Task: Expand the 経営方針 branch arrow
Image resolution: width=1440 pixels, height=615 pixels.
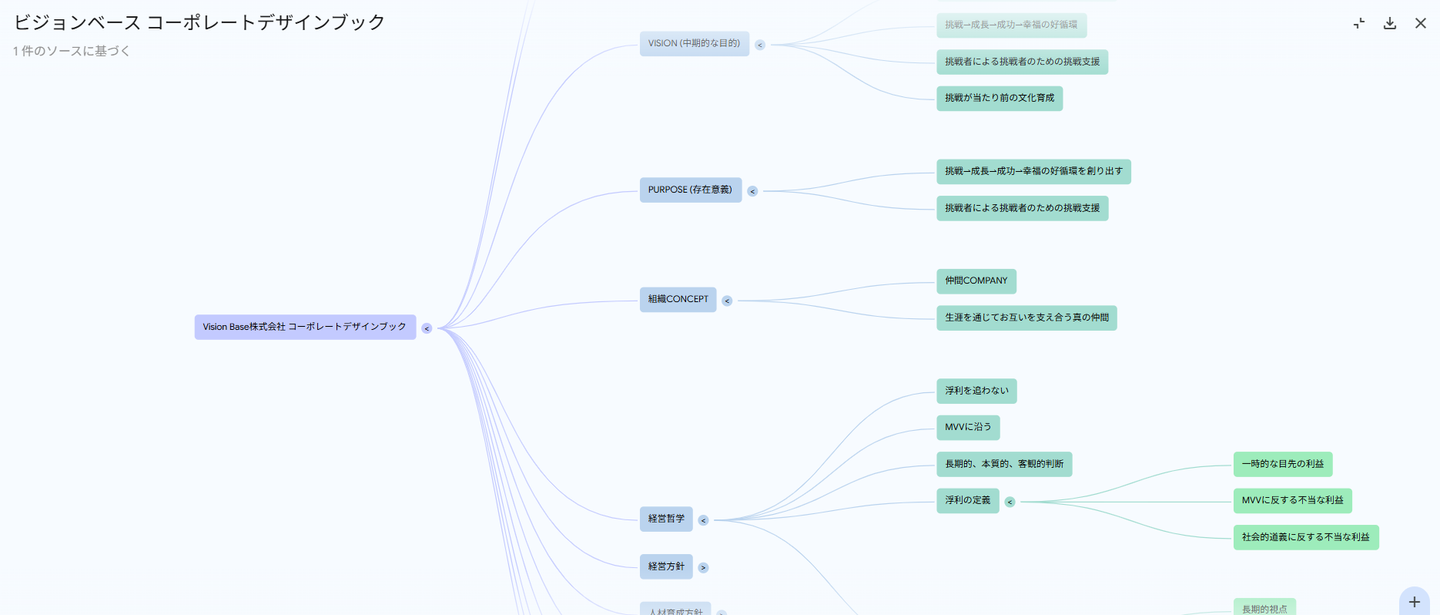Action: click(x=703, y=567)
